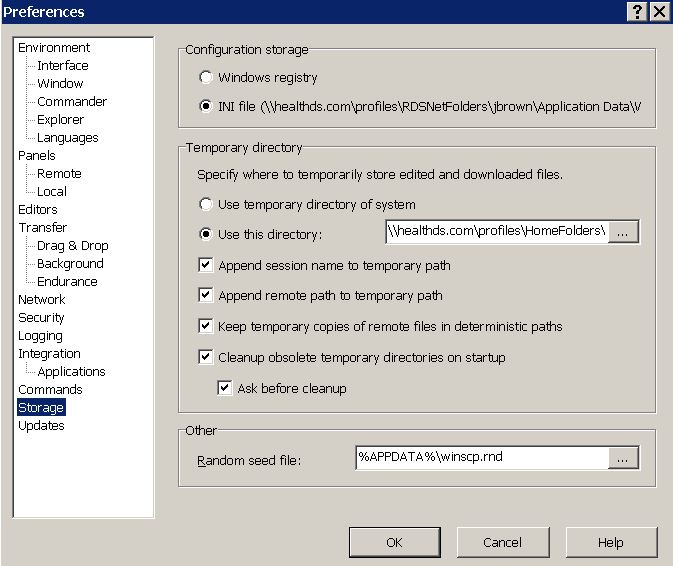Browse for random seed file
673x566 pixels.
(x=623, y=458)
